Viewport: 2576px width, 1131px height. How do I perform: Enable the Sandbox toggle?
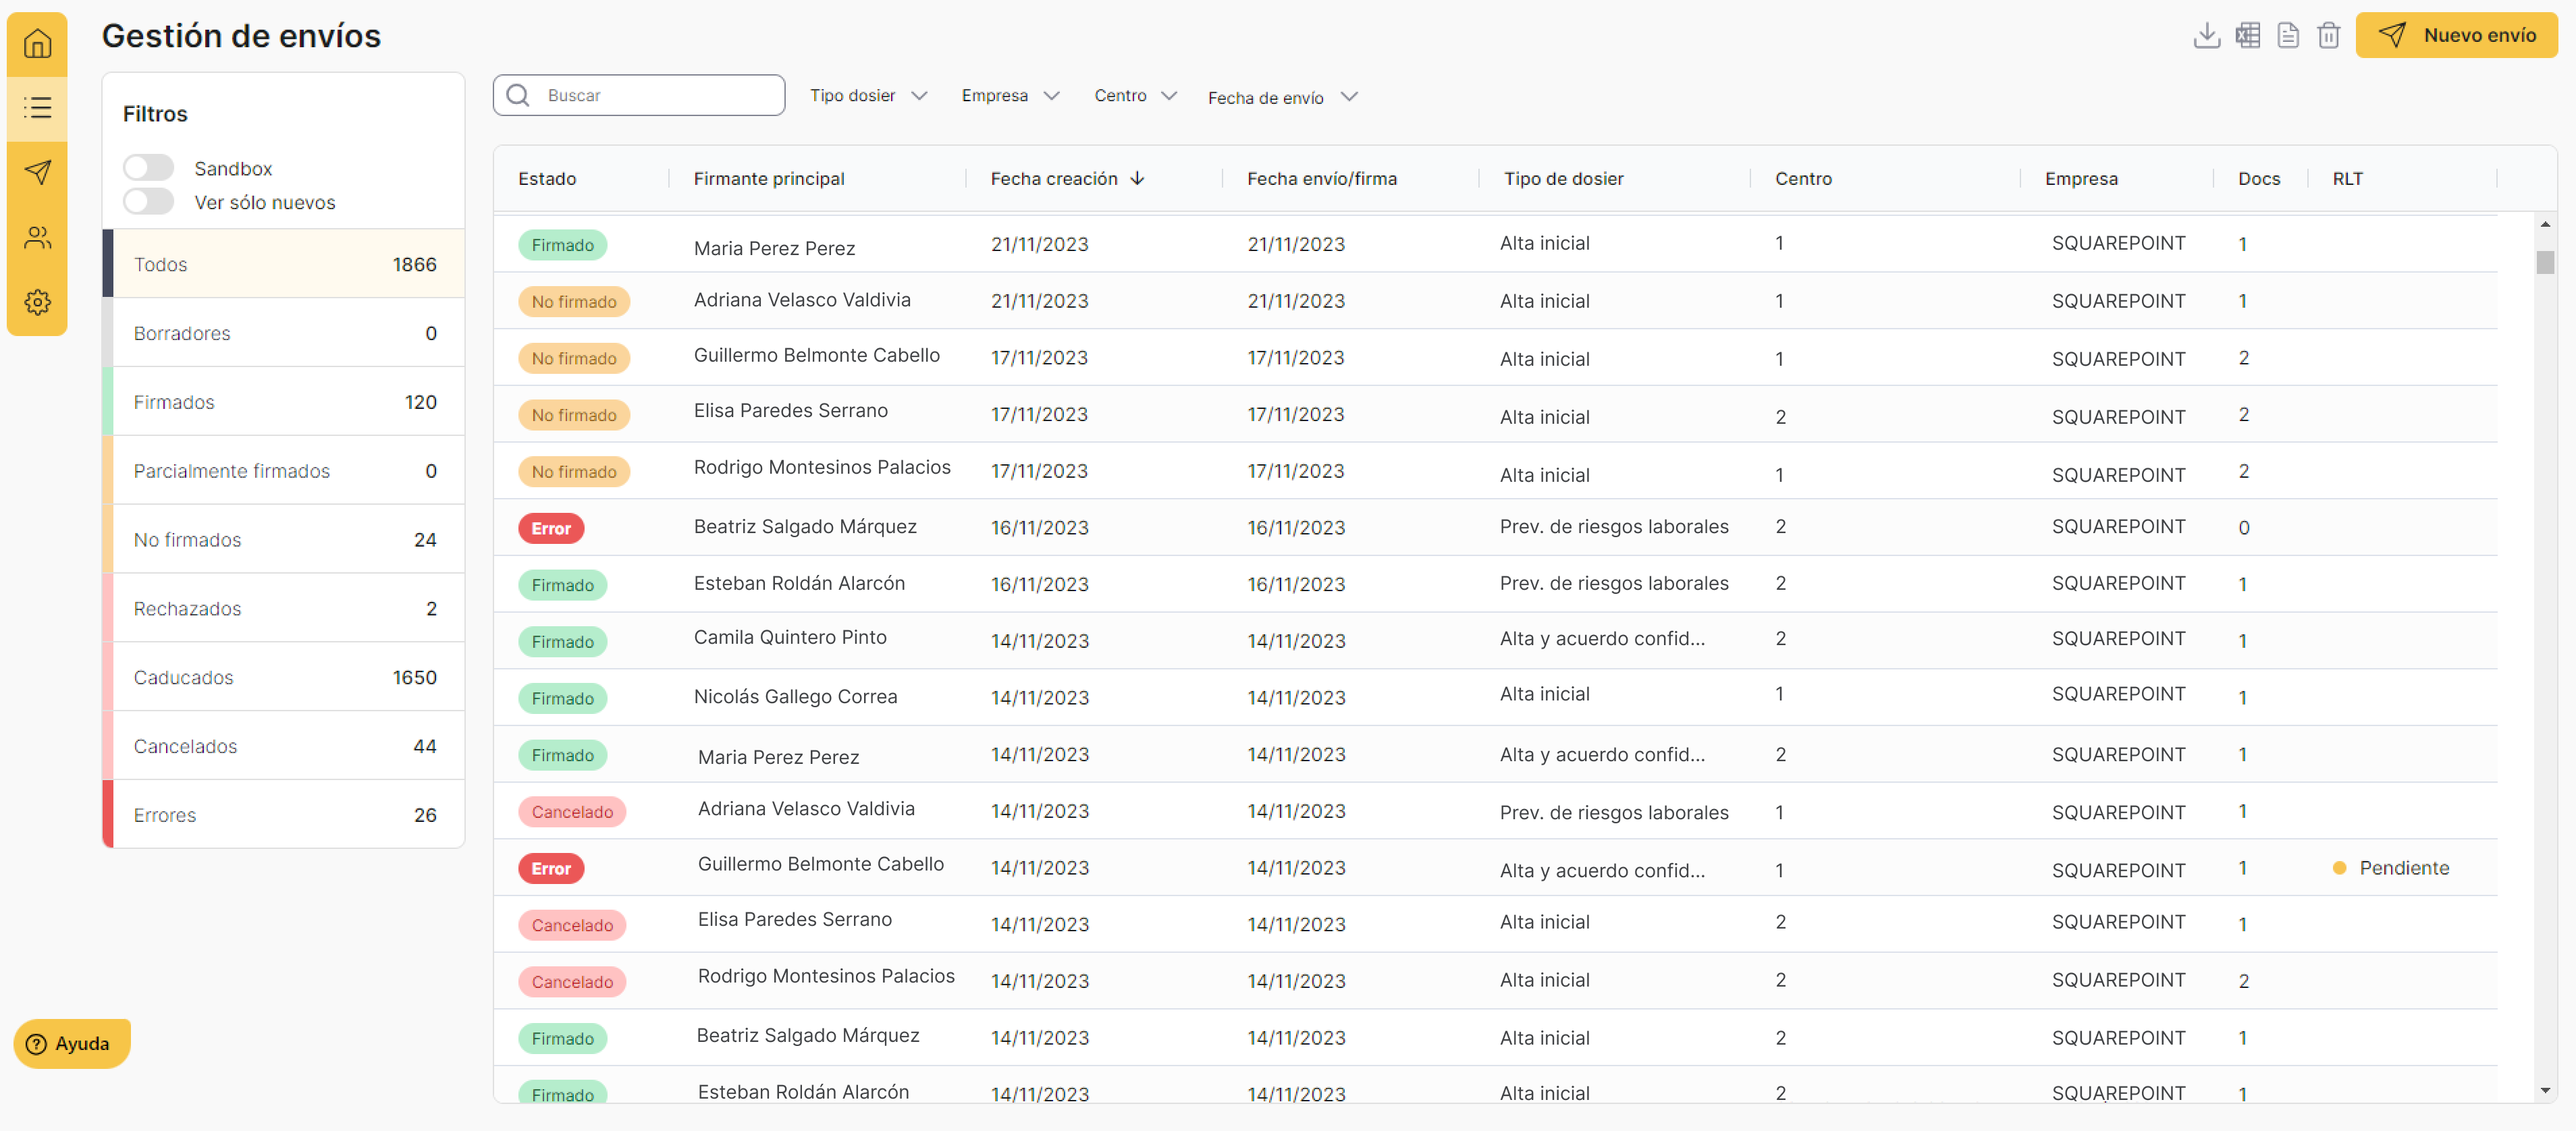[x=148, y=168]
